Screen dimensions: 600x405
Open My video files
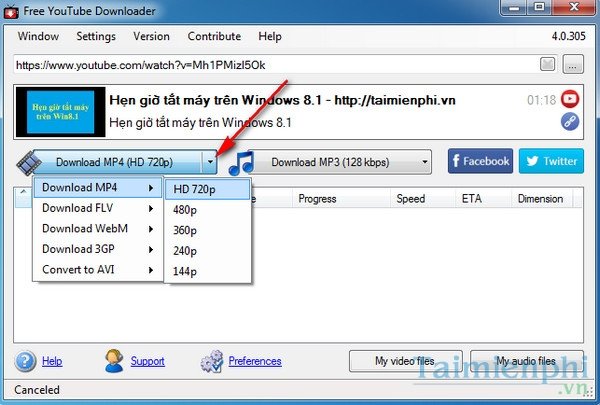pos(406,361)
